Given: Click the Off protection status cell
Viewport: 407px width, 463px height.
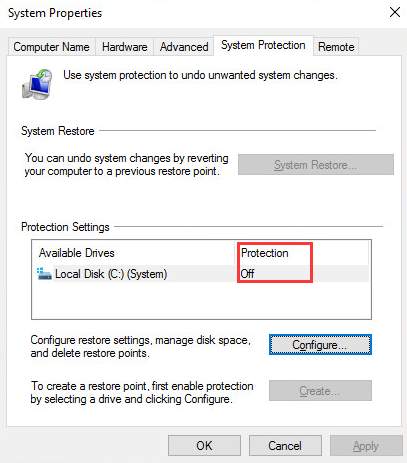Looking at the screenshot, I should click(248, 274).
